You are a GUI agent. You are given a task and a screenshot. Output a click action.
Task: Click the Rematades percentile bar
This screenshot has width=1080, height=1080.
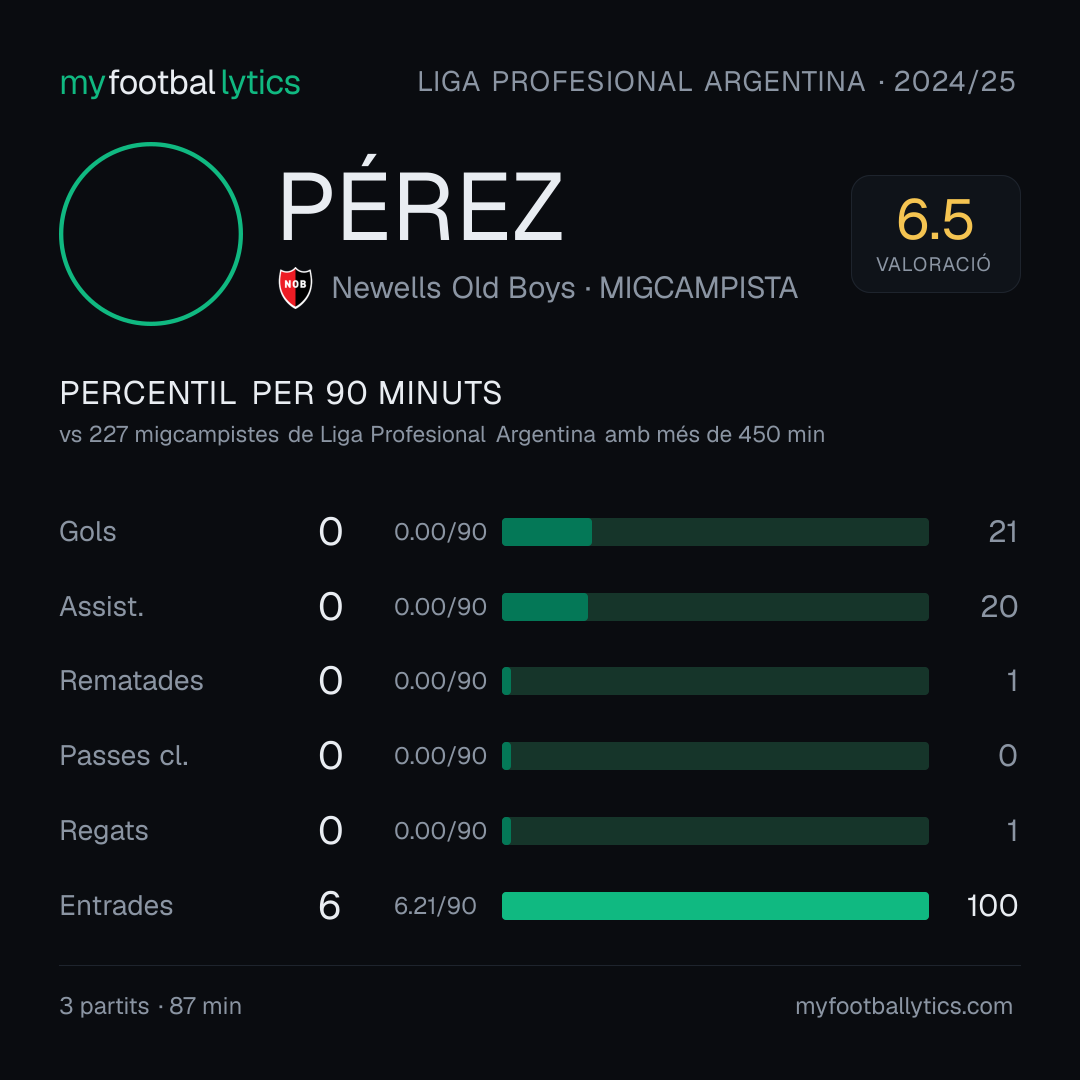click(715, 681)
